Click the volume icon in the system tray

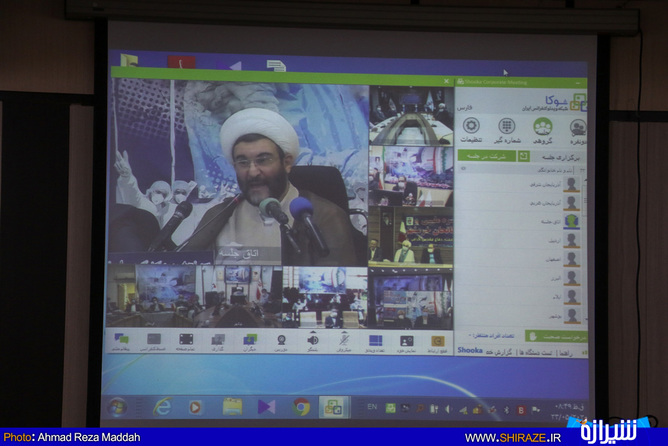(x=448, y=409)
